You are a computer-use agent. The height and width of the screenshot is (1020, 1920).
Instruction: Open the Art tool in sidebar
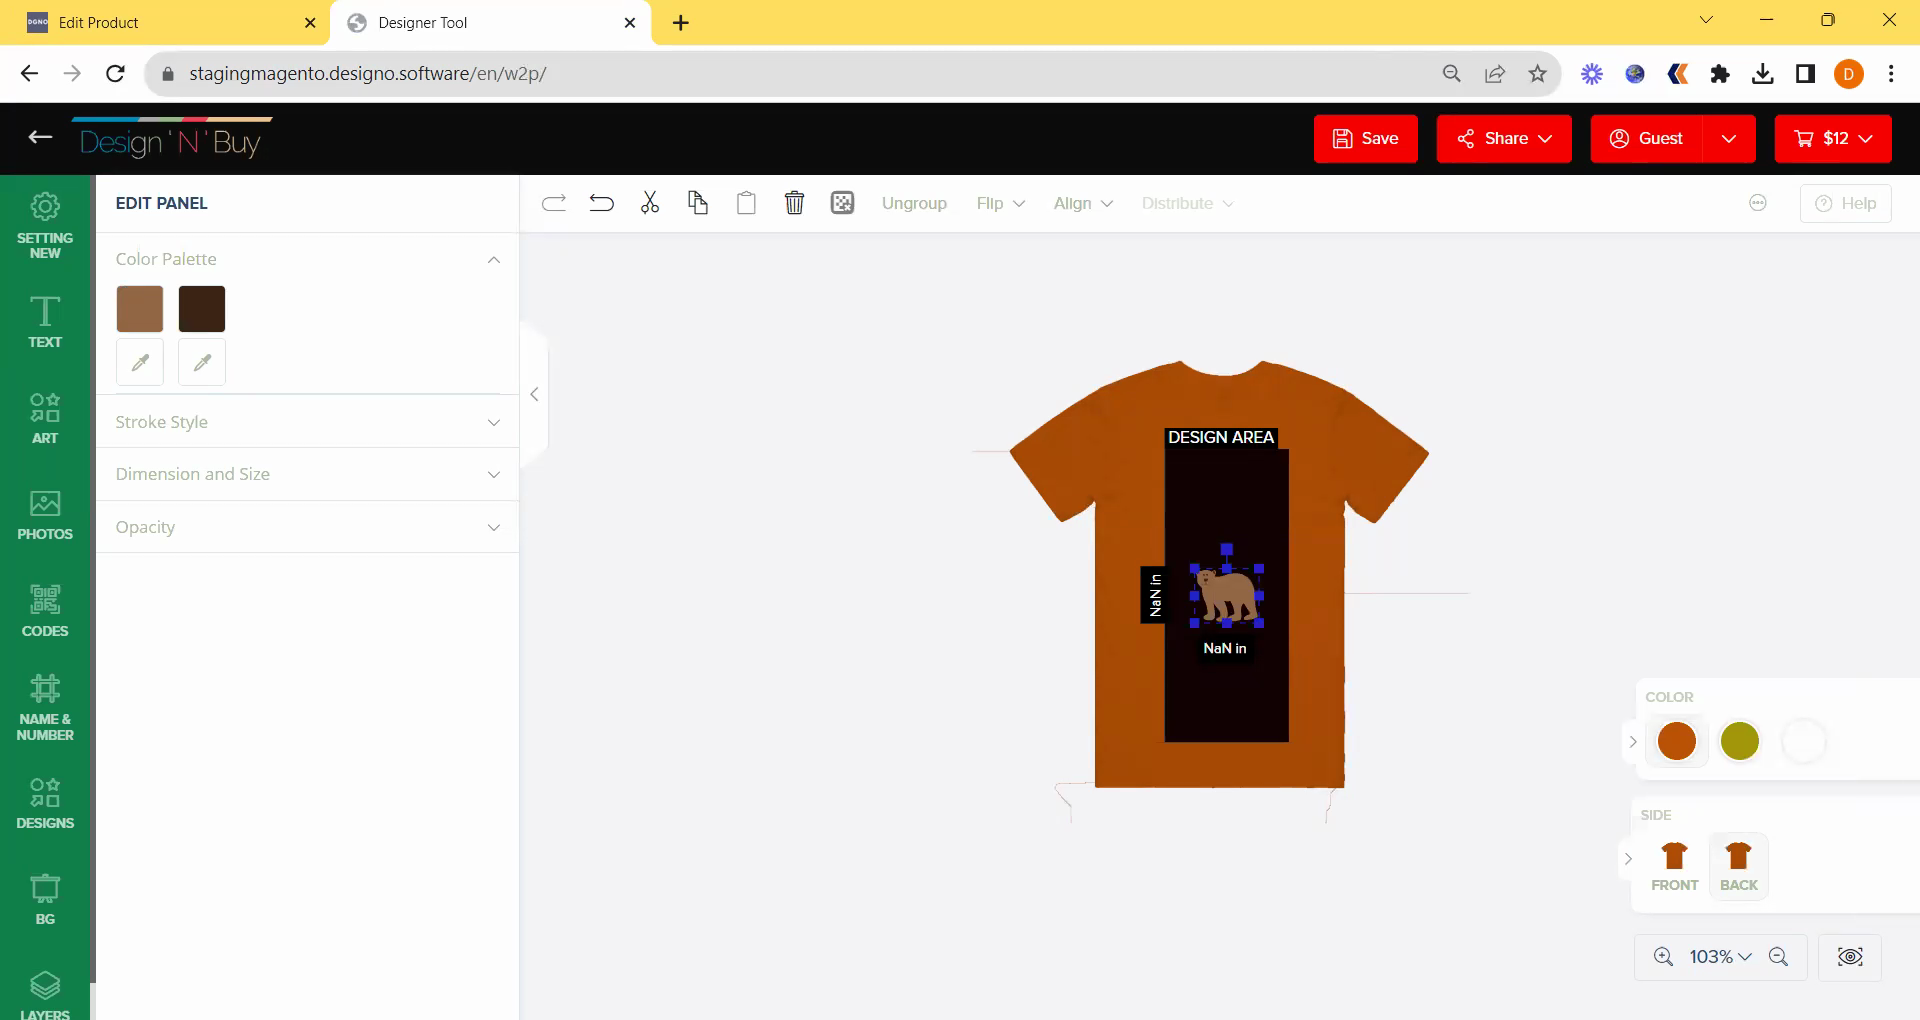(45, 418)
